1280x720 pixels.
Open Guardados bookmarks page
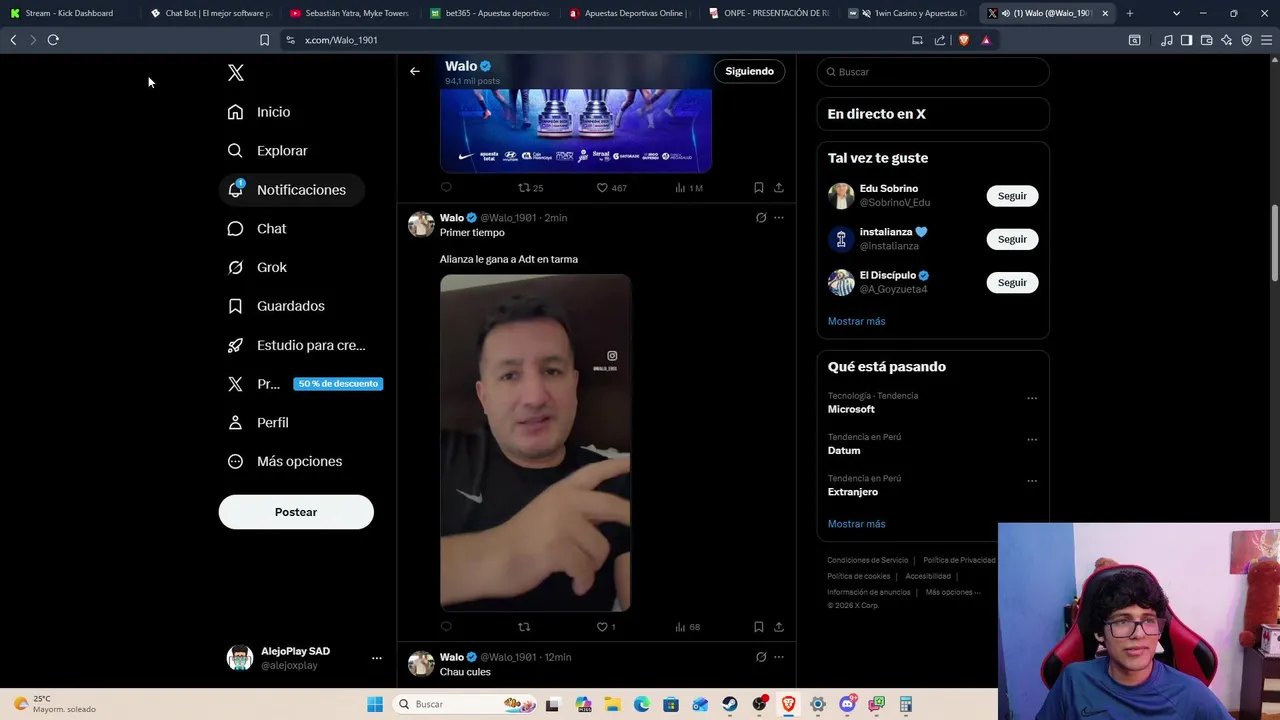pyautogui.click(x=276, y=306)
